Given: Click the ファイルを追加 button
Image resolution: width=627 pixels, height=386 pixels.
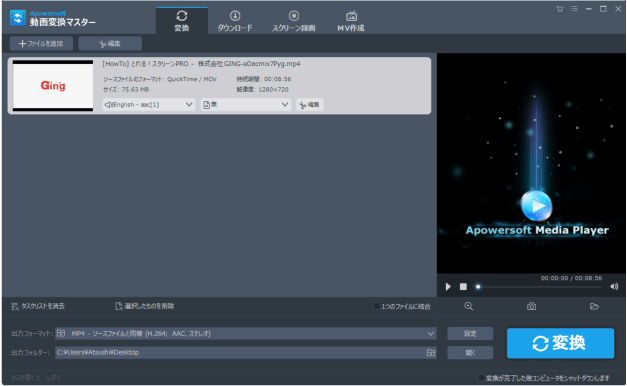Looking at the screenshot, I should 41,44.
